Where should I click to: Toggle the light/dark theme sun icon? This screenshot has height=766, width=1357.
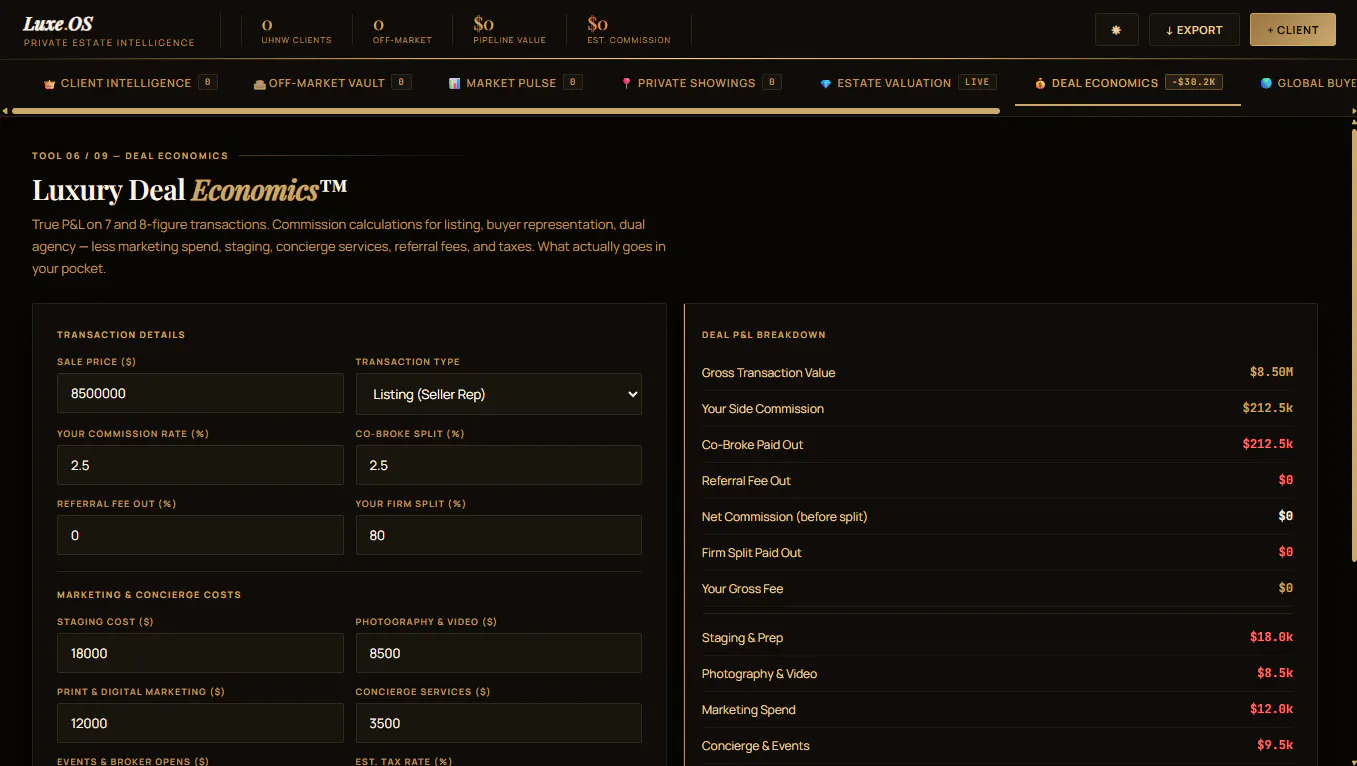pos(1117,30)
